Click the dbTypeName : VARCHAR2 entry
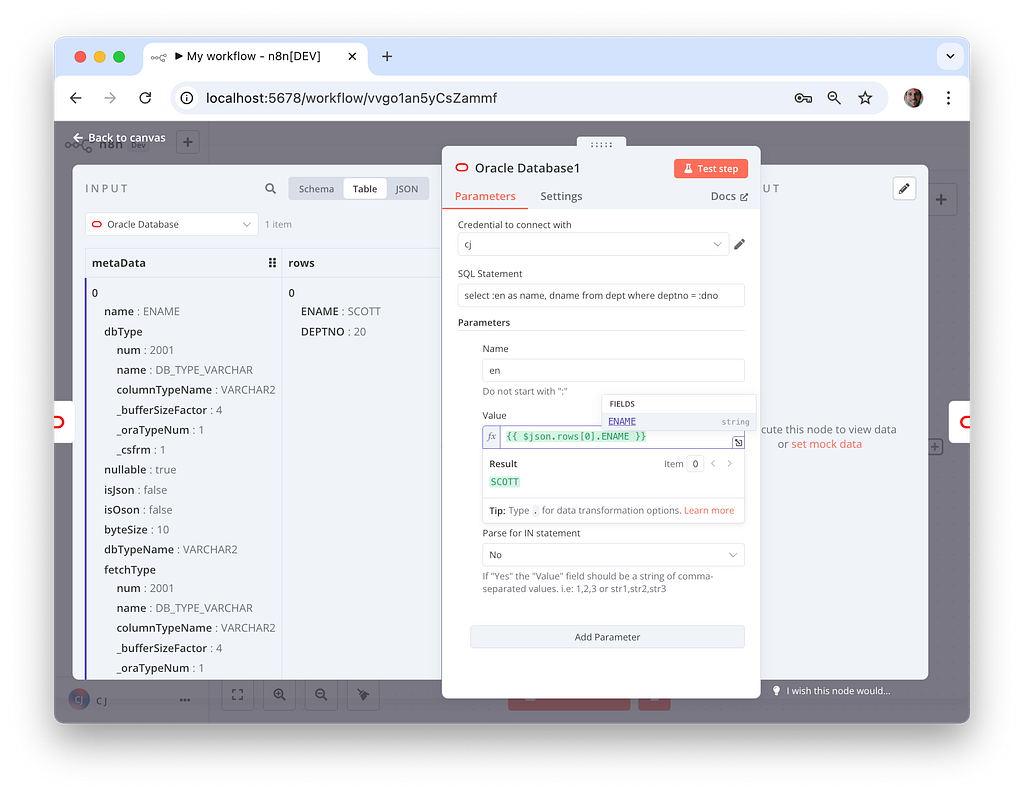 pyautogui.click(x=170, y=549)
